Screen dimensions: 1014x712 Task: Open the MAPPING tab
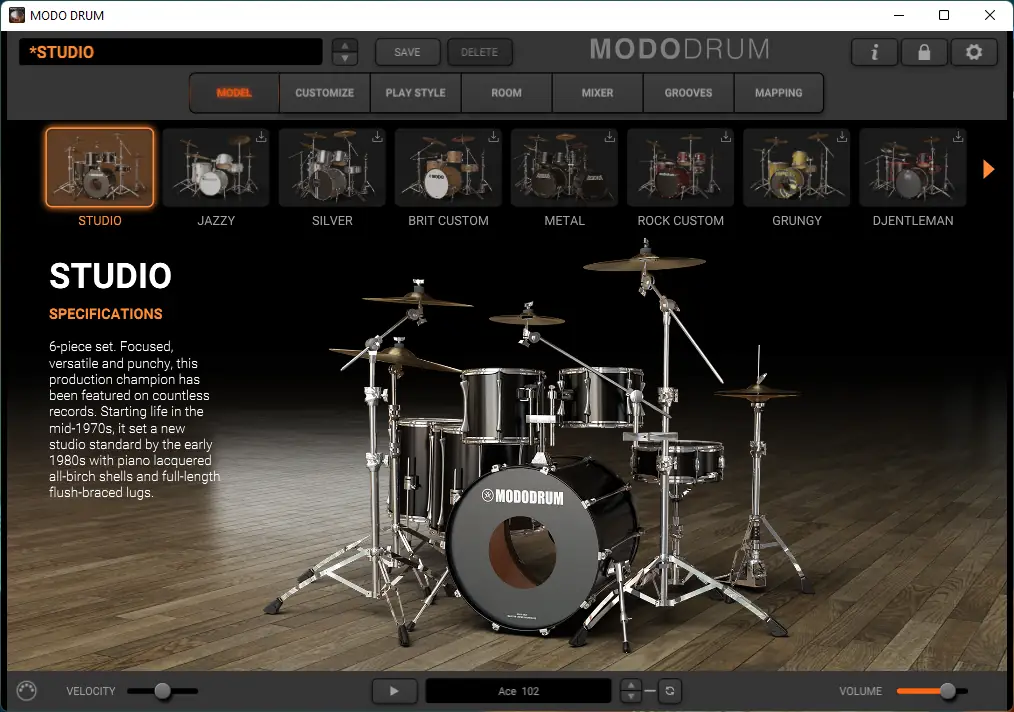click(x=779, y=92)
